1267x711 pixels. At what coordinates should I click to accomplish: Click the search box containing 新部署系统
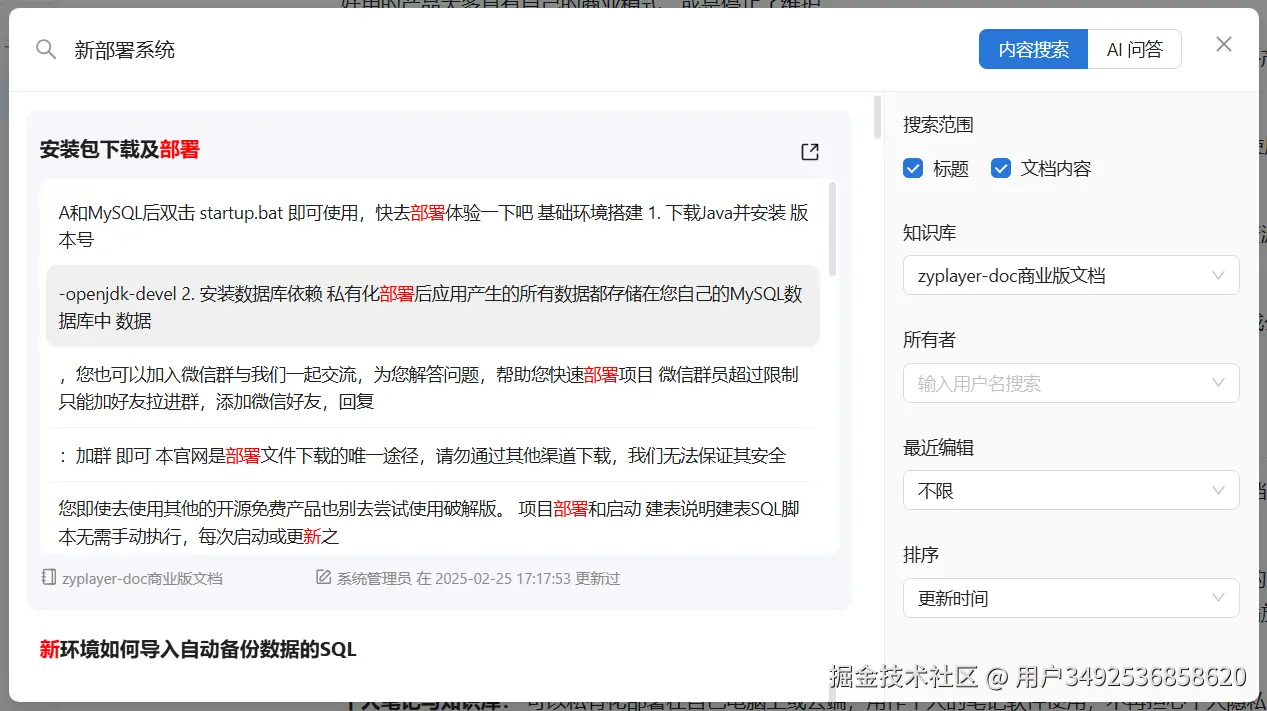[x=515, y=50]
